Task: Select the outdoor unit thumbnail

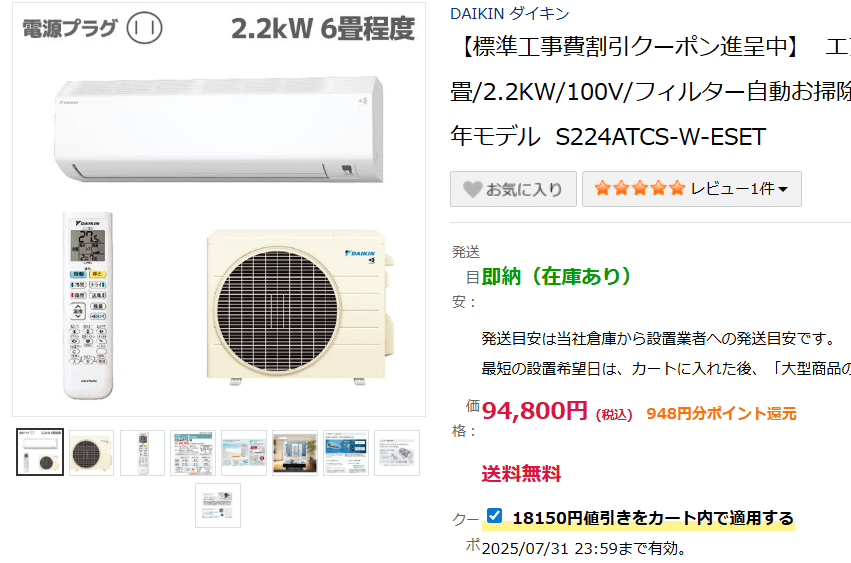Action: tap(91, 453)
